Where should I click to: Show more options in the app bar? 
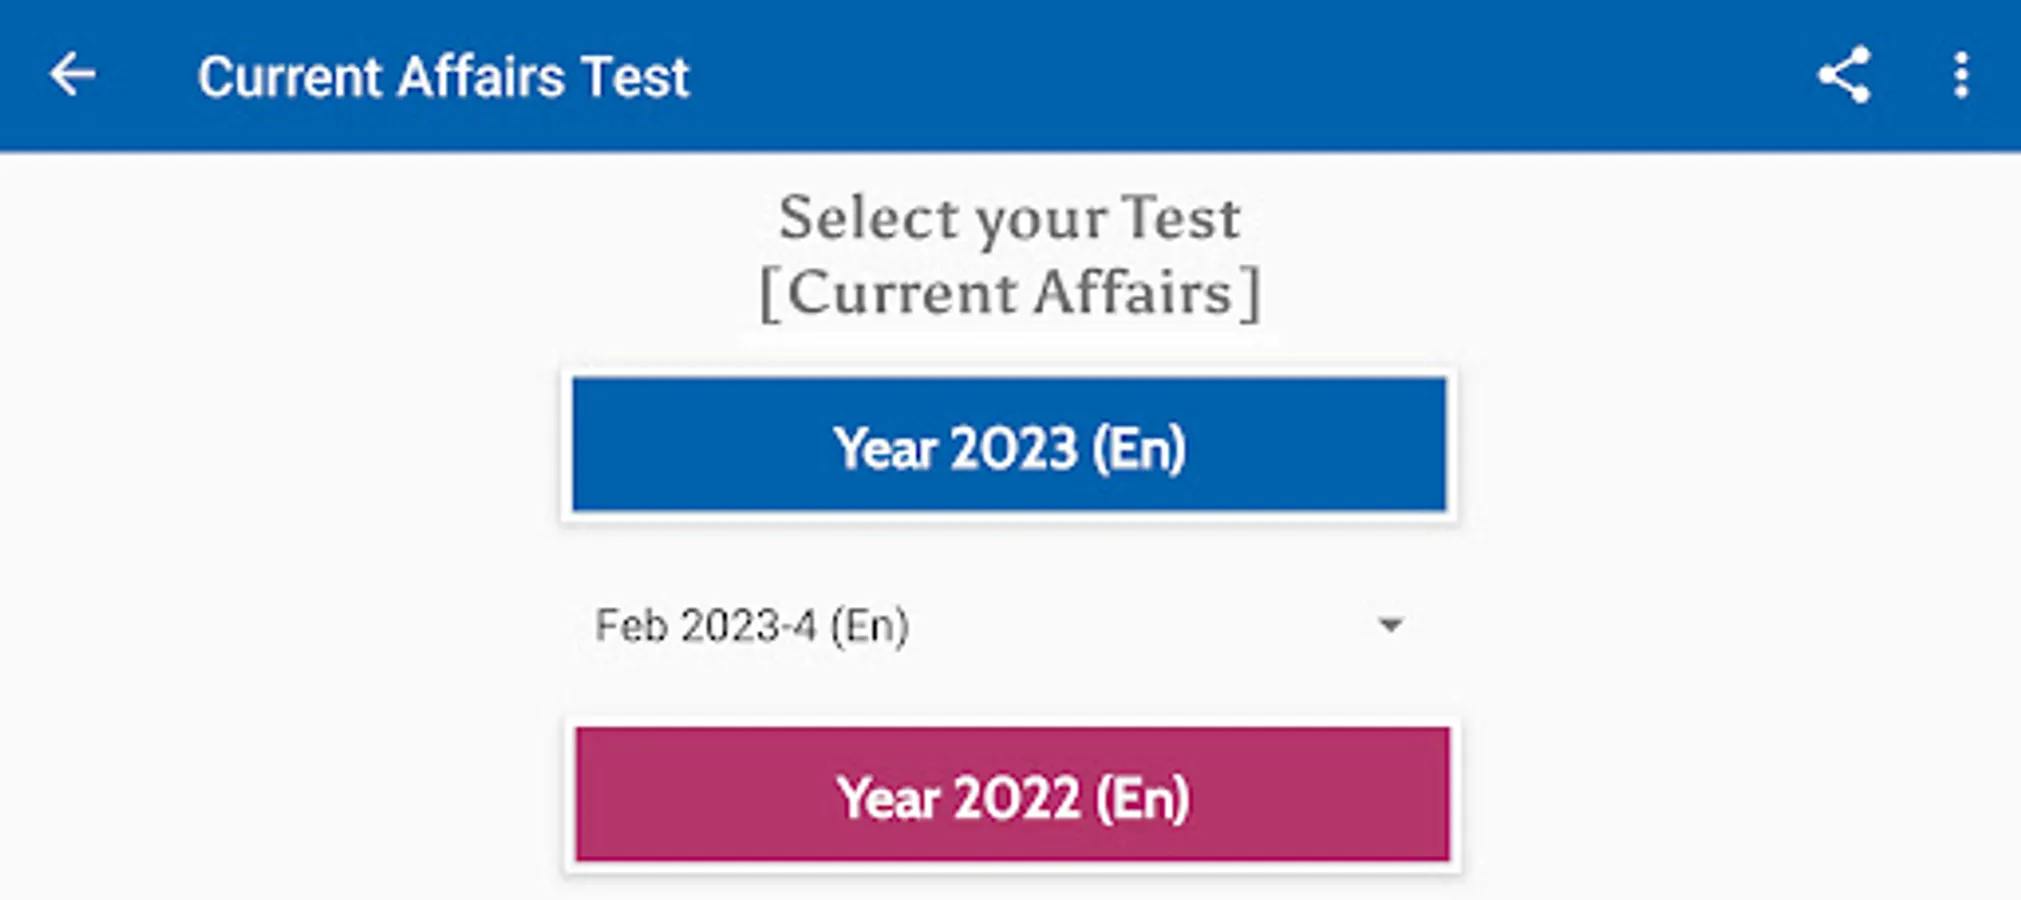tap(1961, 75)
